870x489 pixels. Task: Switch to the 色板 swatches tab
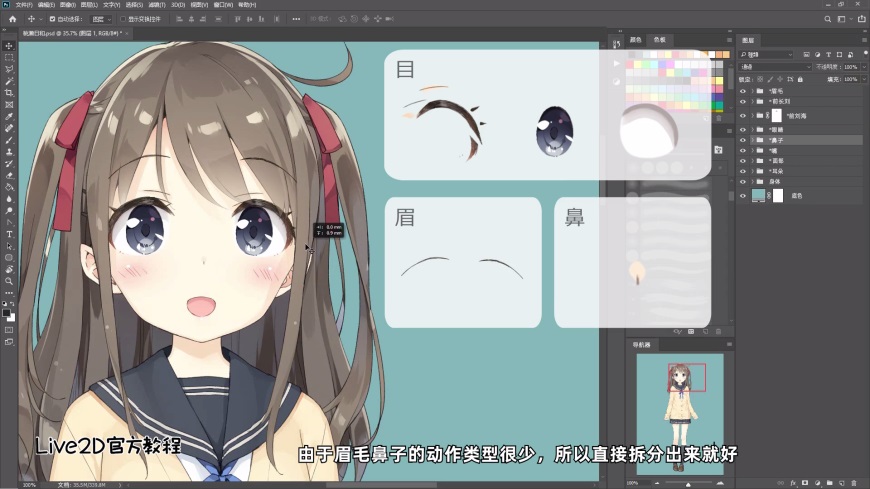(659, 40)
